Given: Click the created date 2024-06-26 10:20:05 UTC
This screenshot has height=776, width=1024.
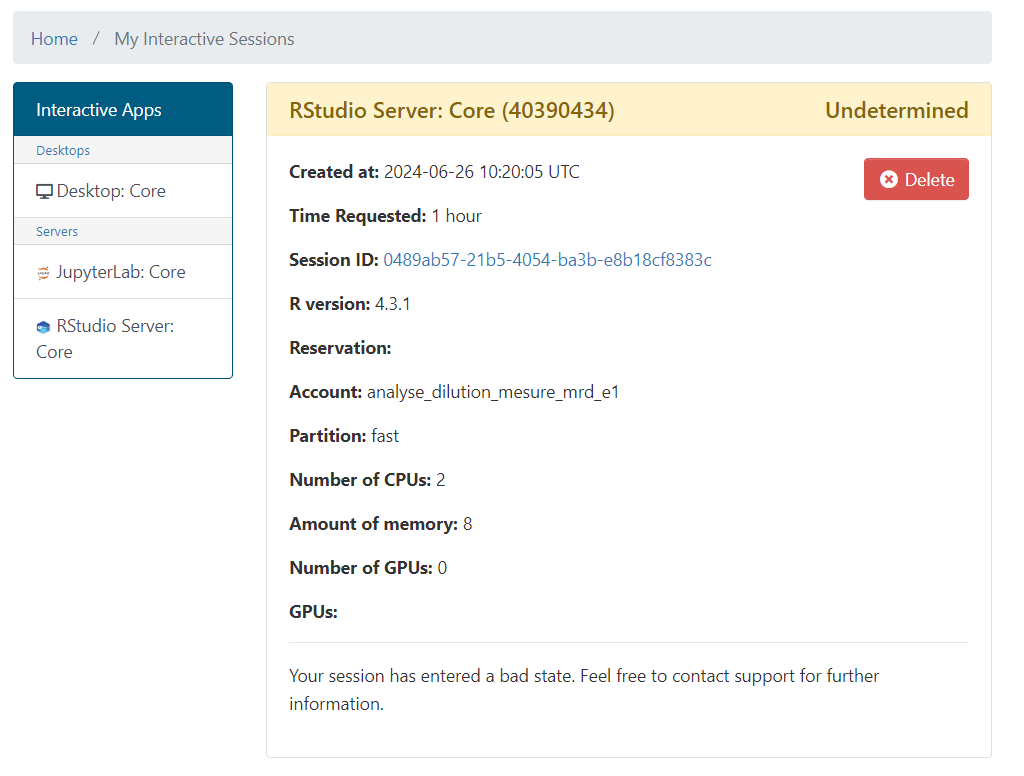Looking at the screenshot, I should point(481,172).
